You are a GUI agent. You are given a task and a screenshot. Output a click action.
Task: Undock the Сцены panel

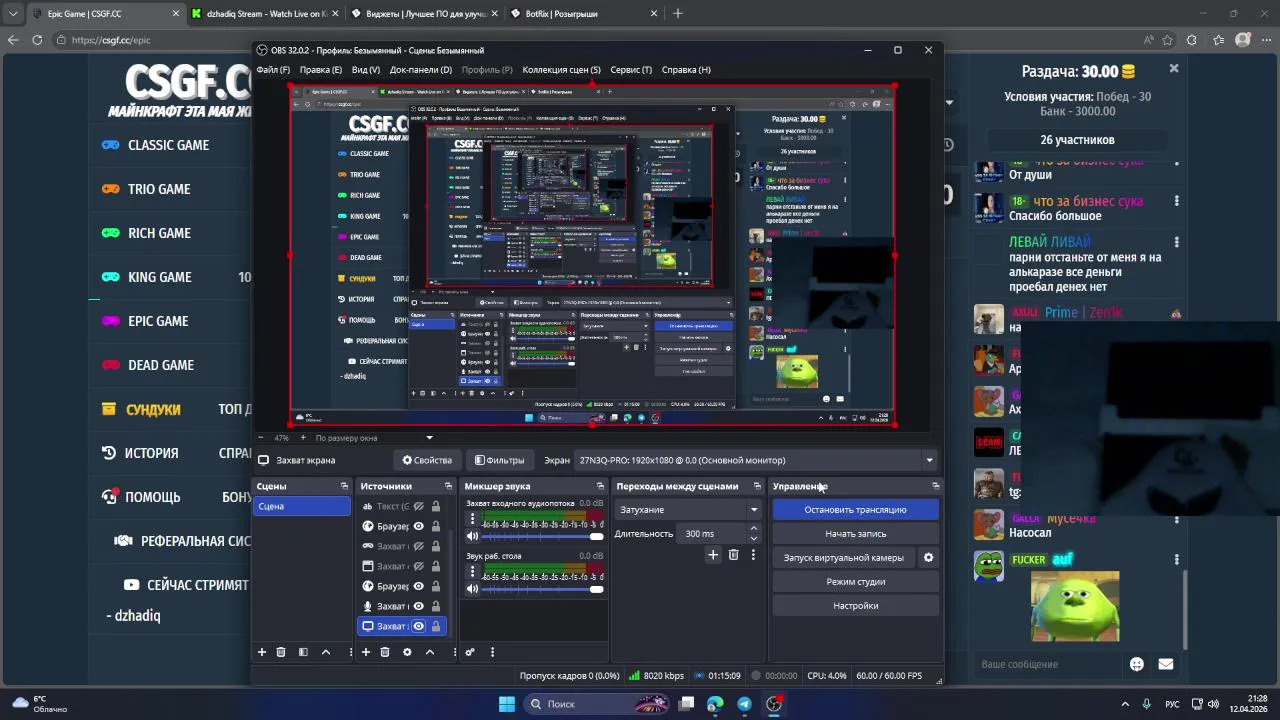(x=344, y=486)
